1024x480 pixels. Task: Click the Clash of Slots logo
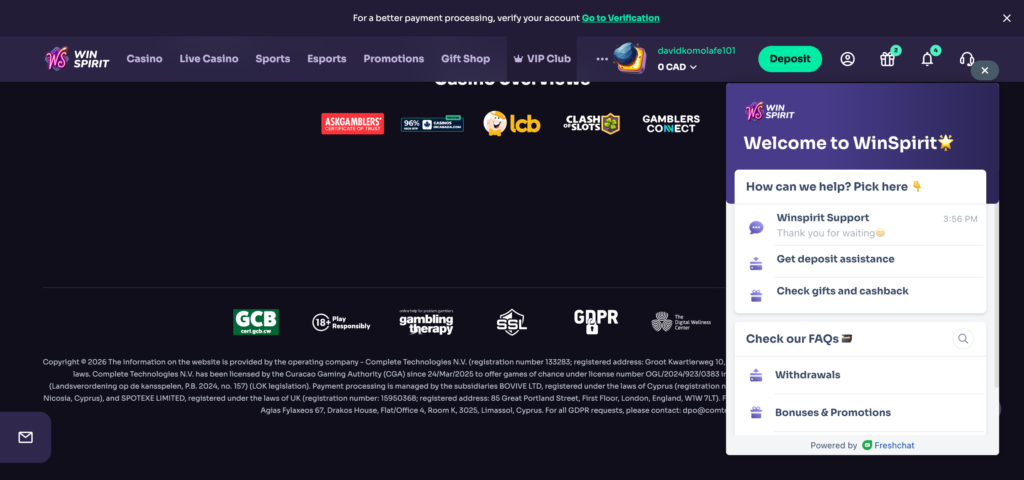[x=591, y=123]
